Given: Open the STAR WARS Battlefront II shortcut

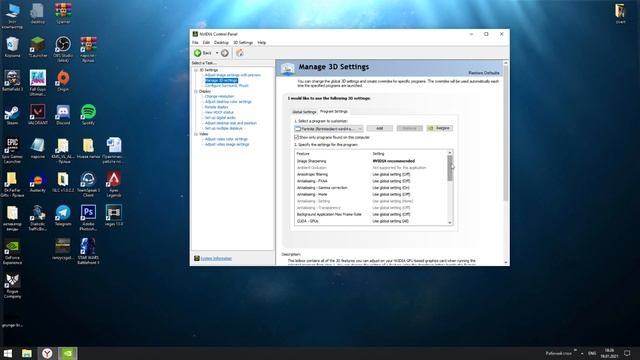Looking at the screenshot, I should 88,252.
